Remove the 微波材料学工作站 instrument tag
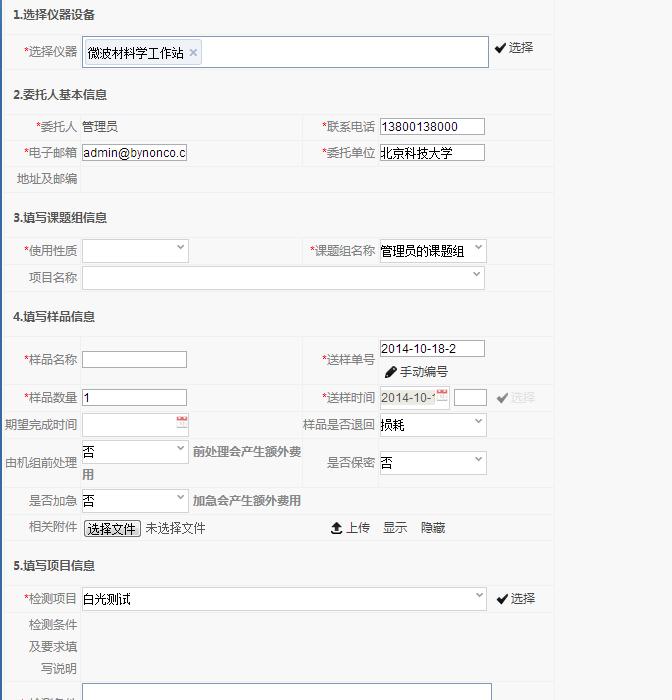Screen dimensions: 672x700 (x=193, y=53)
